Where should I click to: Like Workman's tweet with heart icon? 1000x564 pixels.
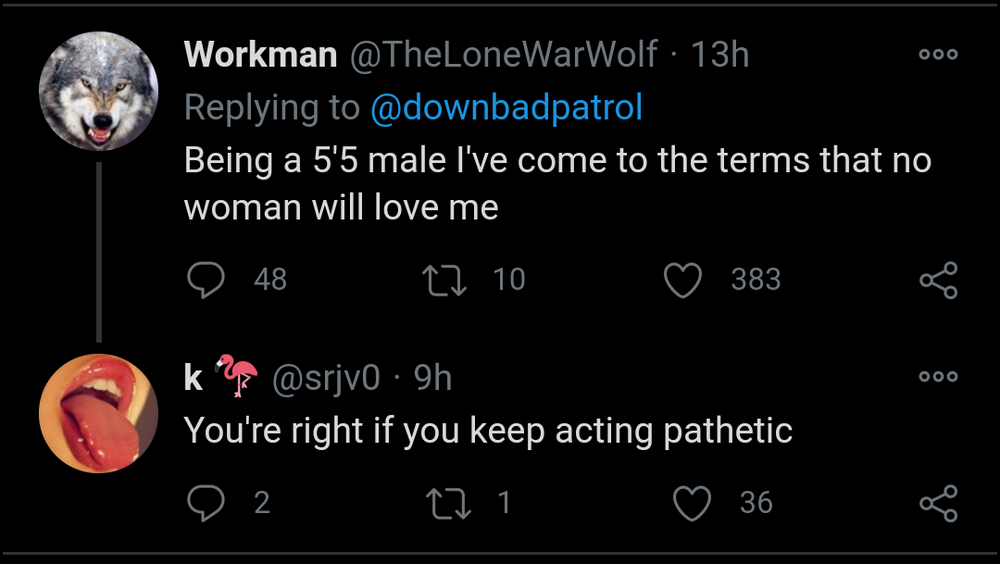pos(684,280)
